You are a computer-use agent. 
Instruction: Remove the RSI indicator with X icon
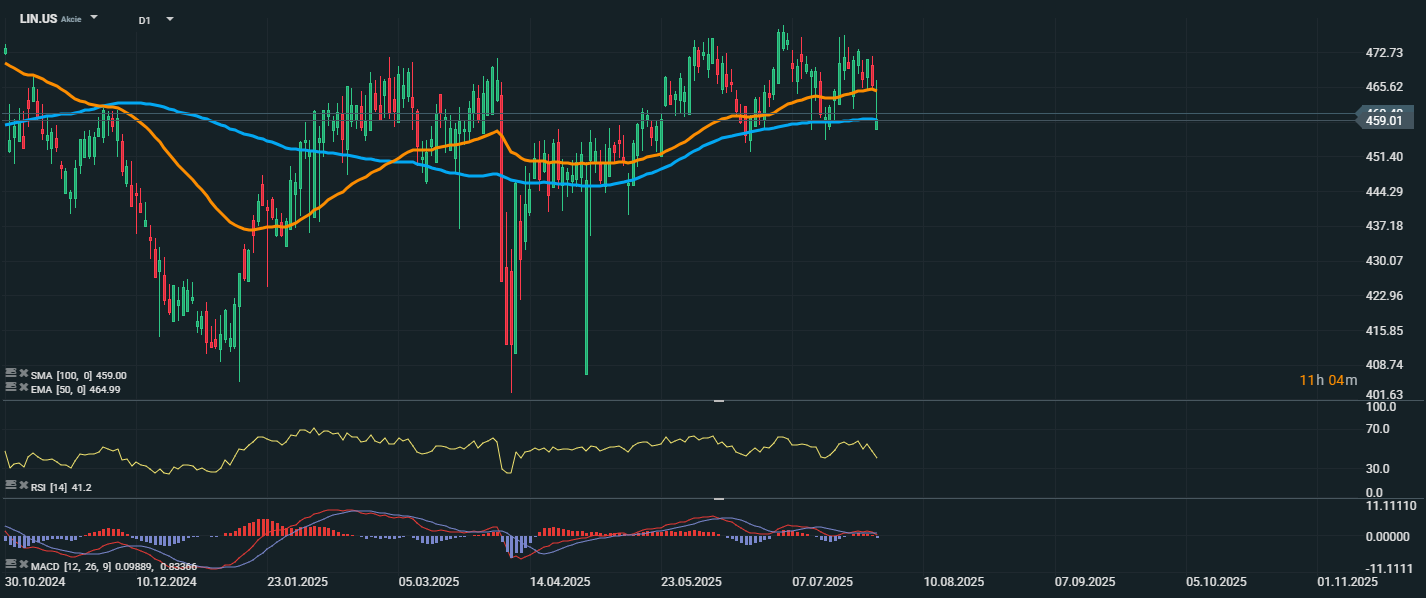tap(23, 485)
